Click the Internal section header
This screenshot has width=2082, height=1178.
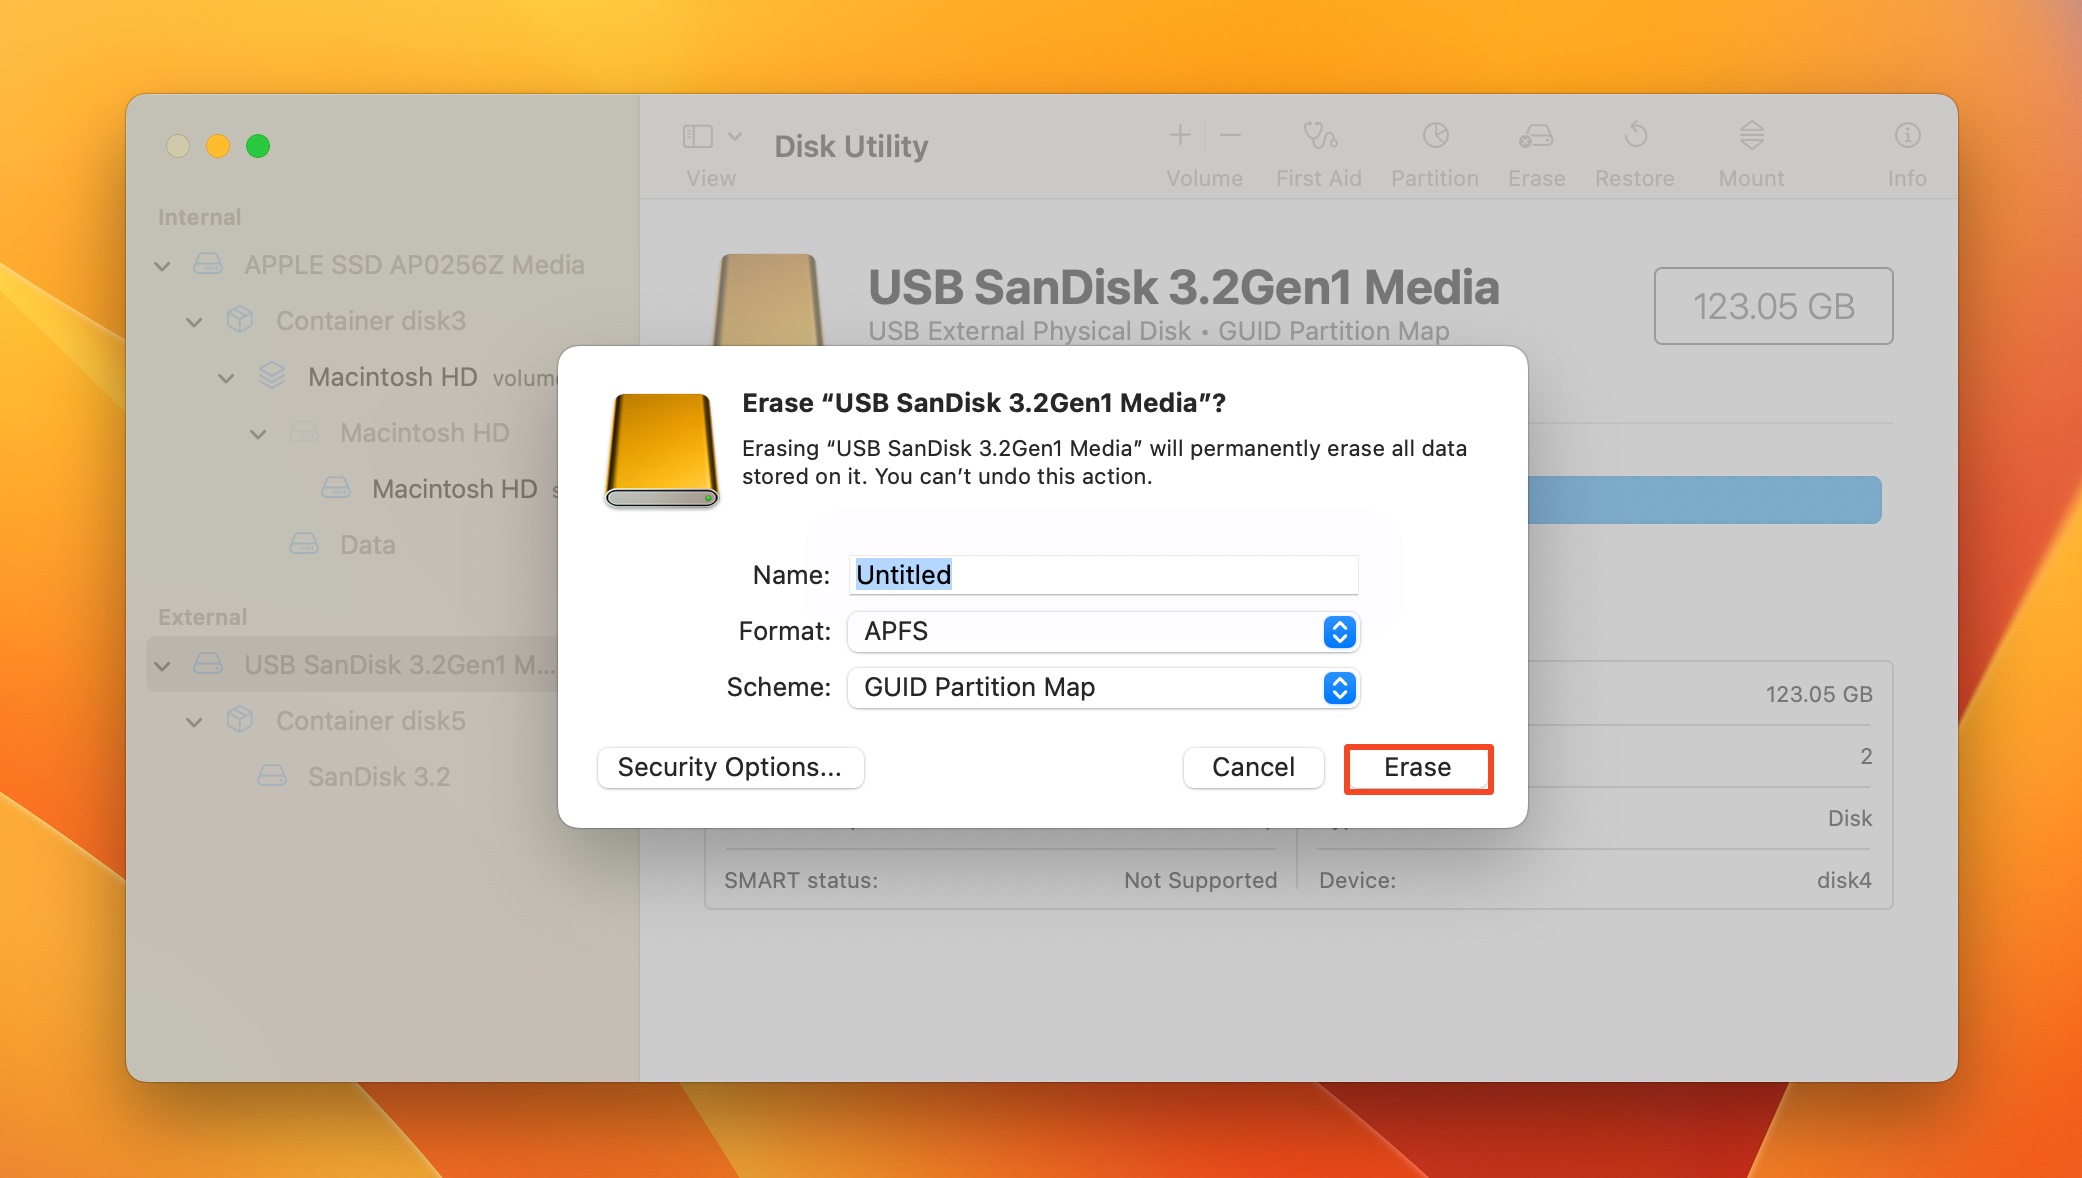[x=200, y=217]
